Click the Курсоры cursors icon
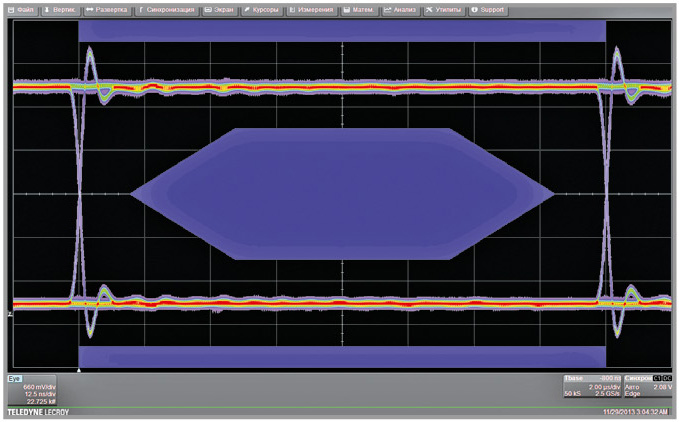This screenshot has width=679, height=422. (x=248, y=9)
